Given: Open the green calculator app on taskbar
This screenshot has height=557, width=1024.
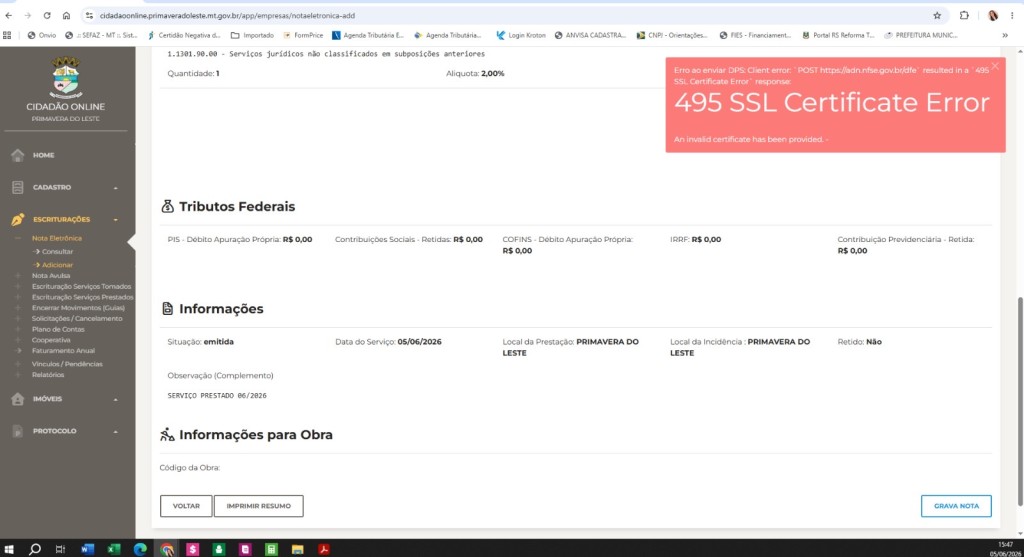Looking at the screenshot, I should 272,549.
